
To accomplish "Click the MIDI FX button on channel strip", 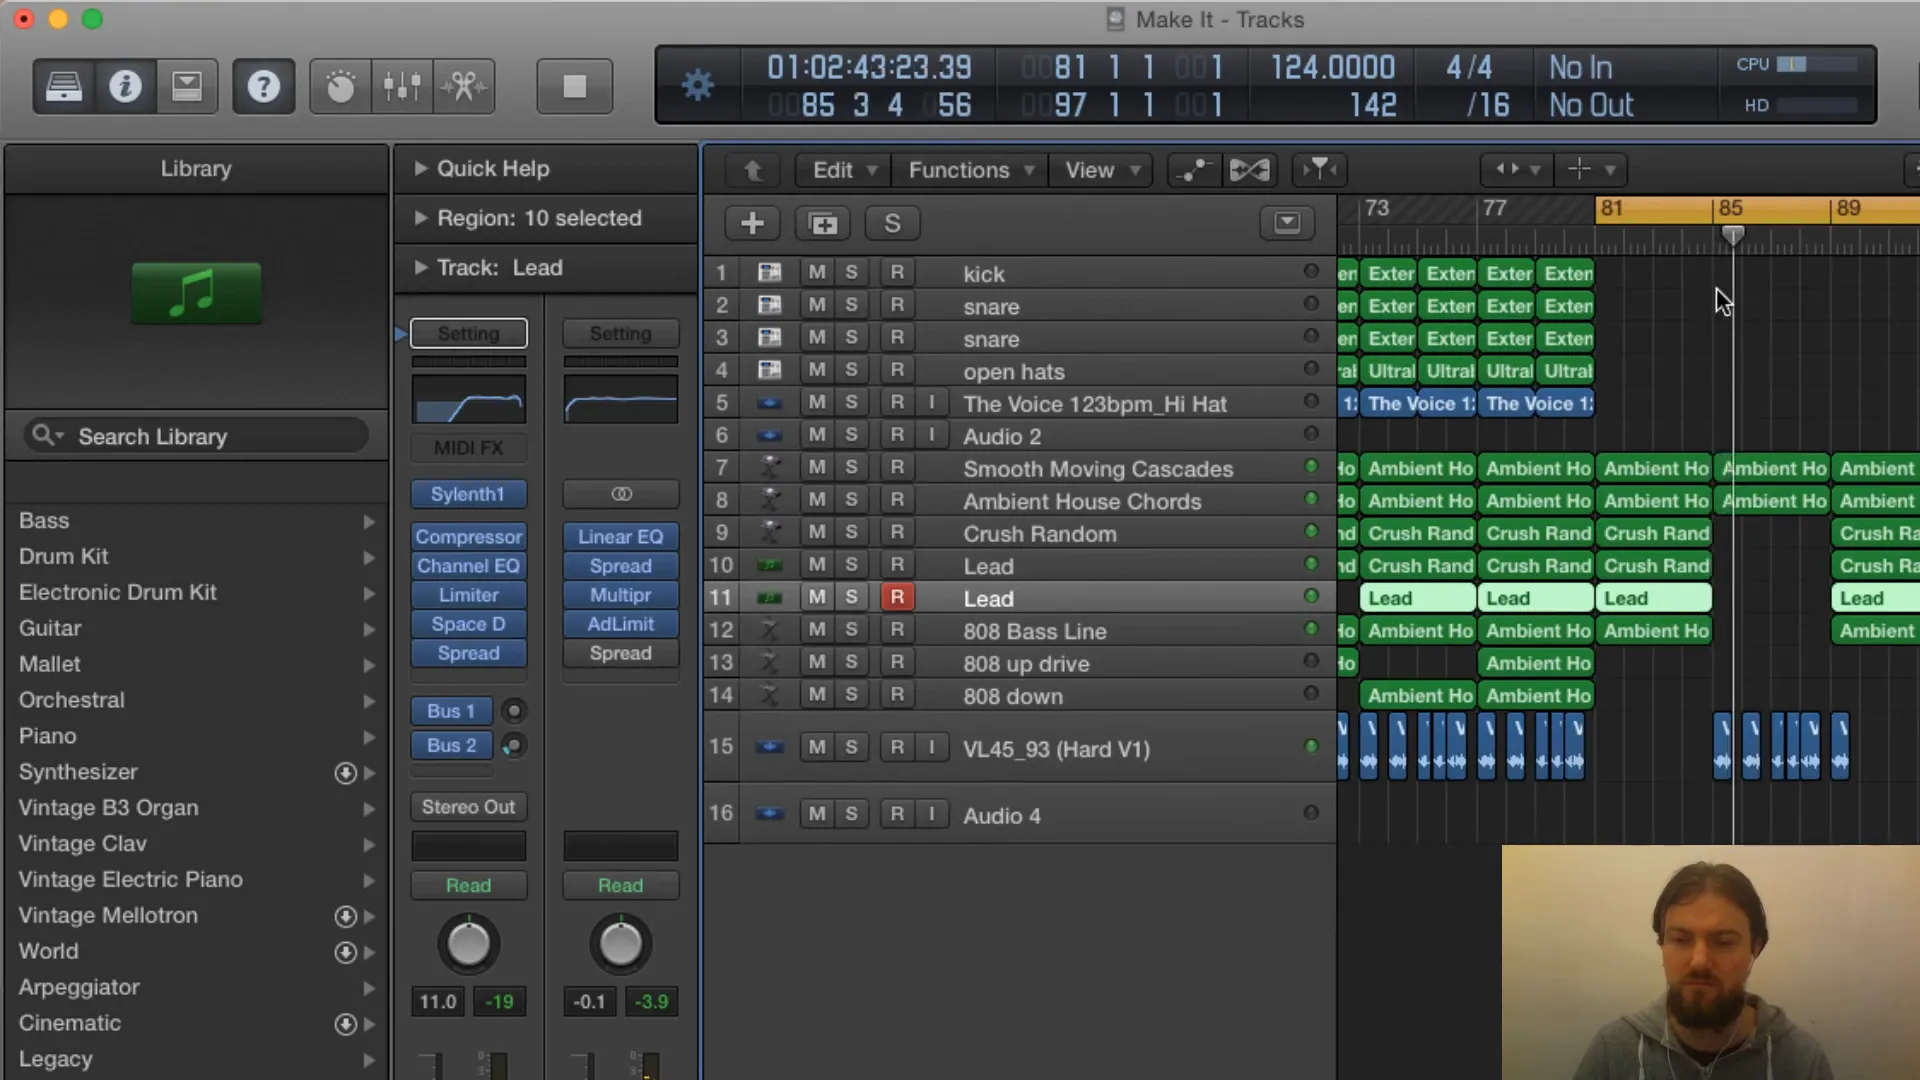I will 468,447.
